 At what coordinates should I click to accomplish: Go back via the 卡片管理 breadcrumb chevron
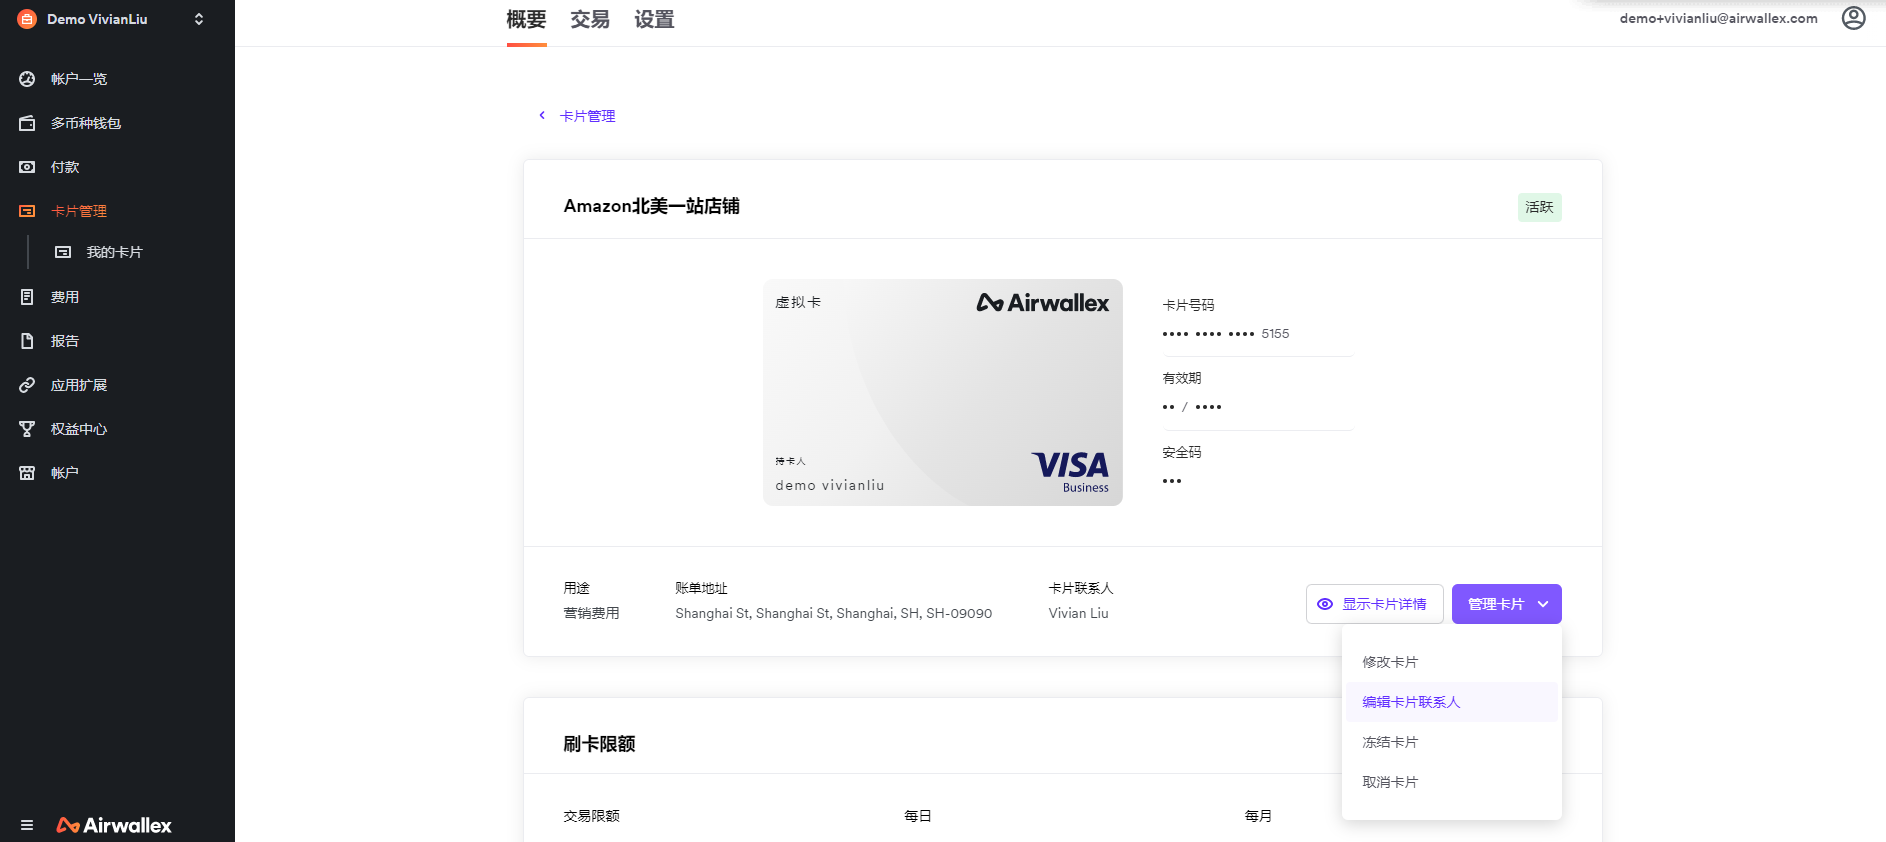(542, 116)
